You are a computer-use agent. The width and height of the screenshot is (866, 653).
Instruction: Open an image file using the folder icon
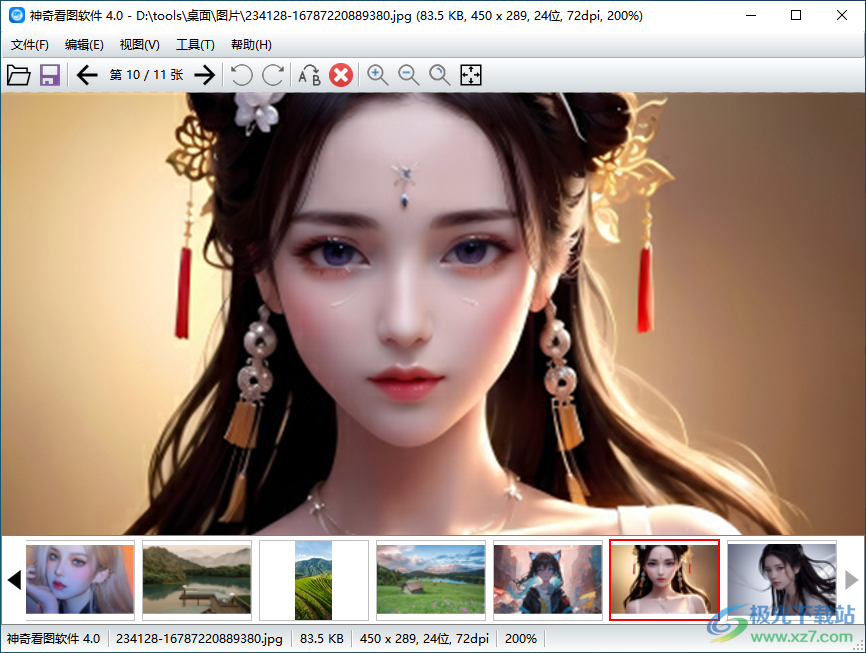coord(19,75)
